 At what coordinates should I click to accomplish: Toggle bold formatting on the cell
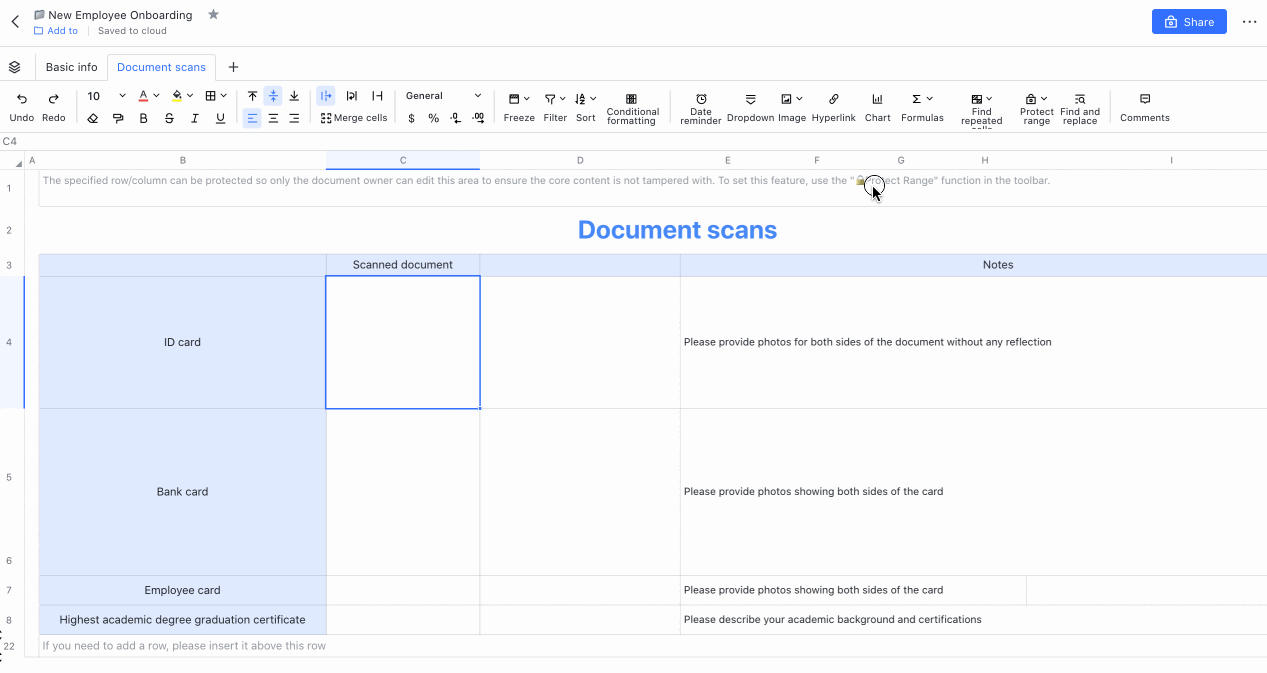(143, 117)
